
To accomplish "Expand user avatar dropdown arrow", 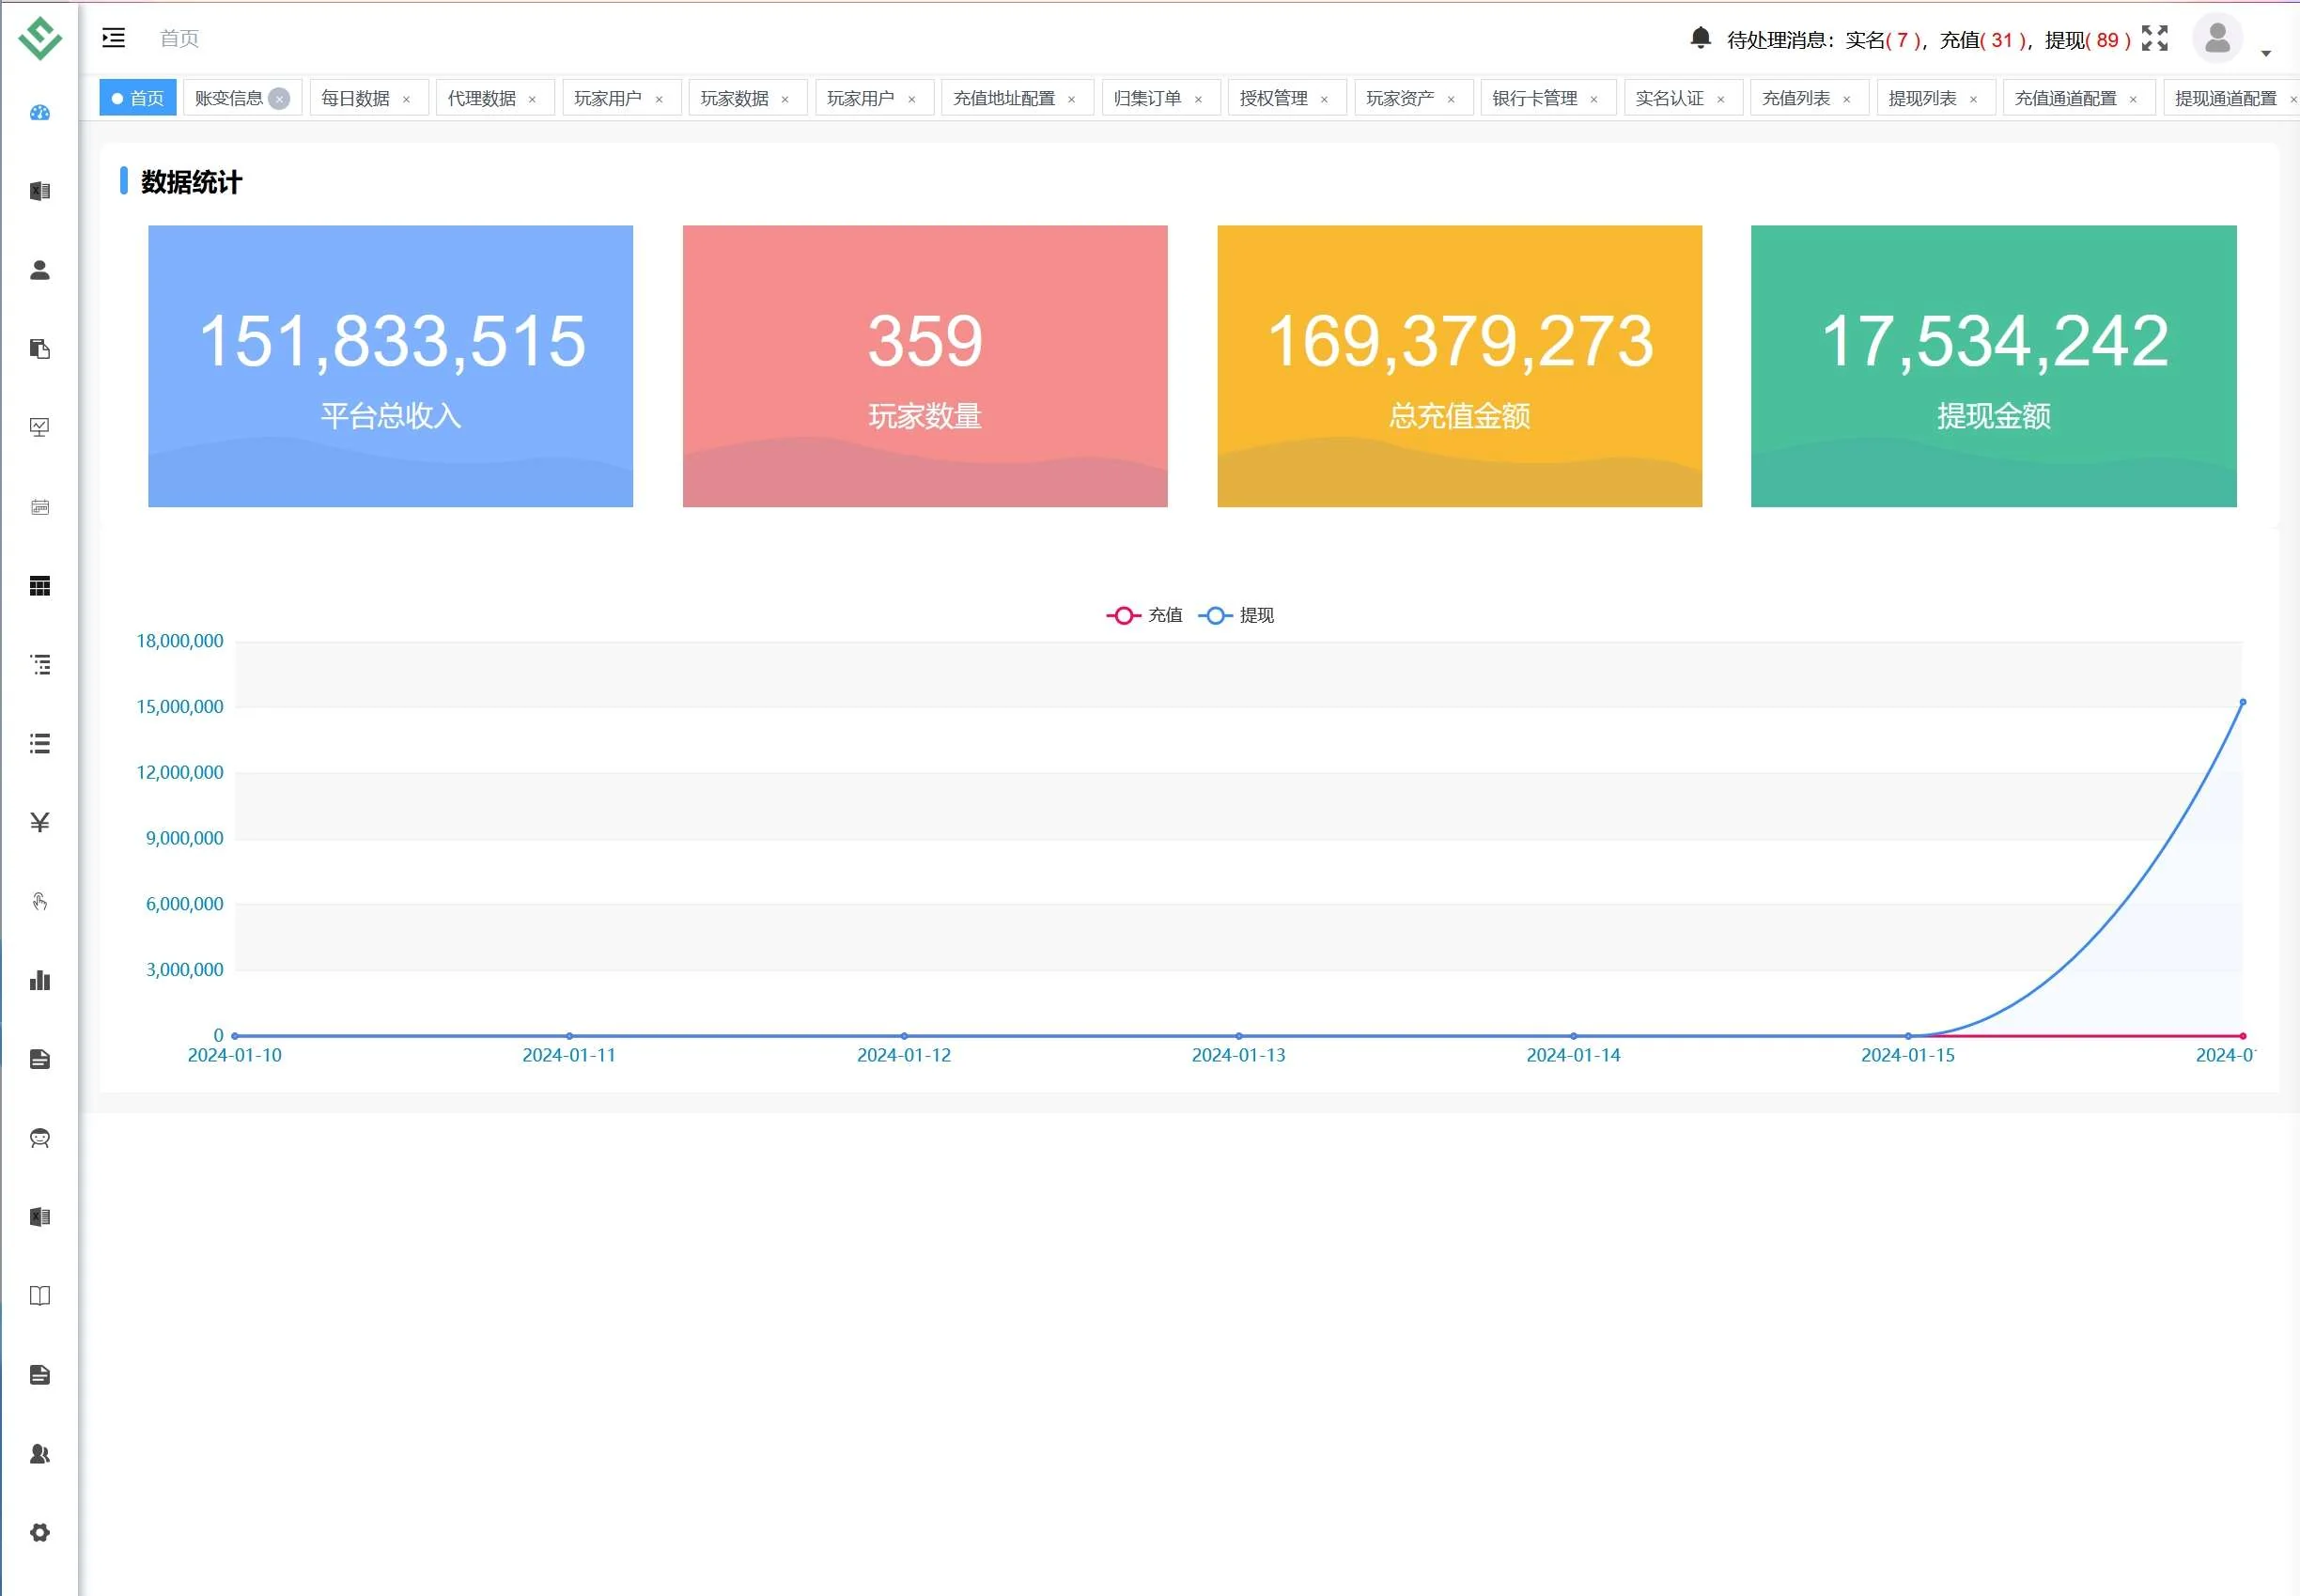I will coord(2266,53).
